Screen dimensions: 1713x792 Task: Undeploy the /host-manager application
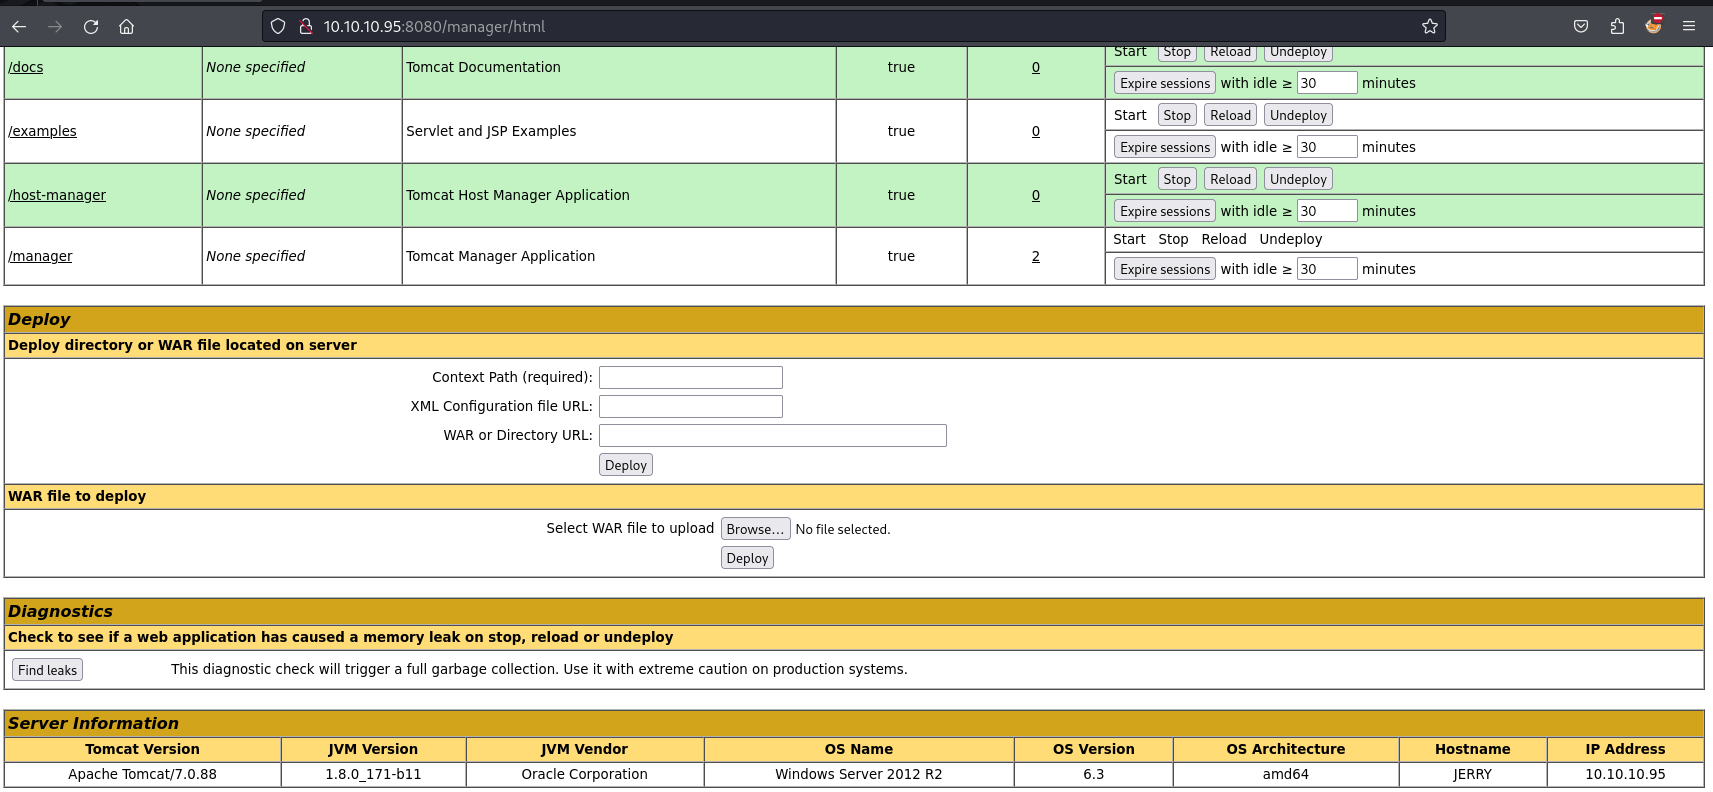tap(1298, 179)
